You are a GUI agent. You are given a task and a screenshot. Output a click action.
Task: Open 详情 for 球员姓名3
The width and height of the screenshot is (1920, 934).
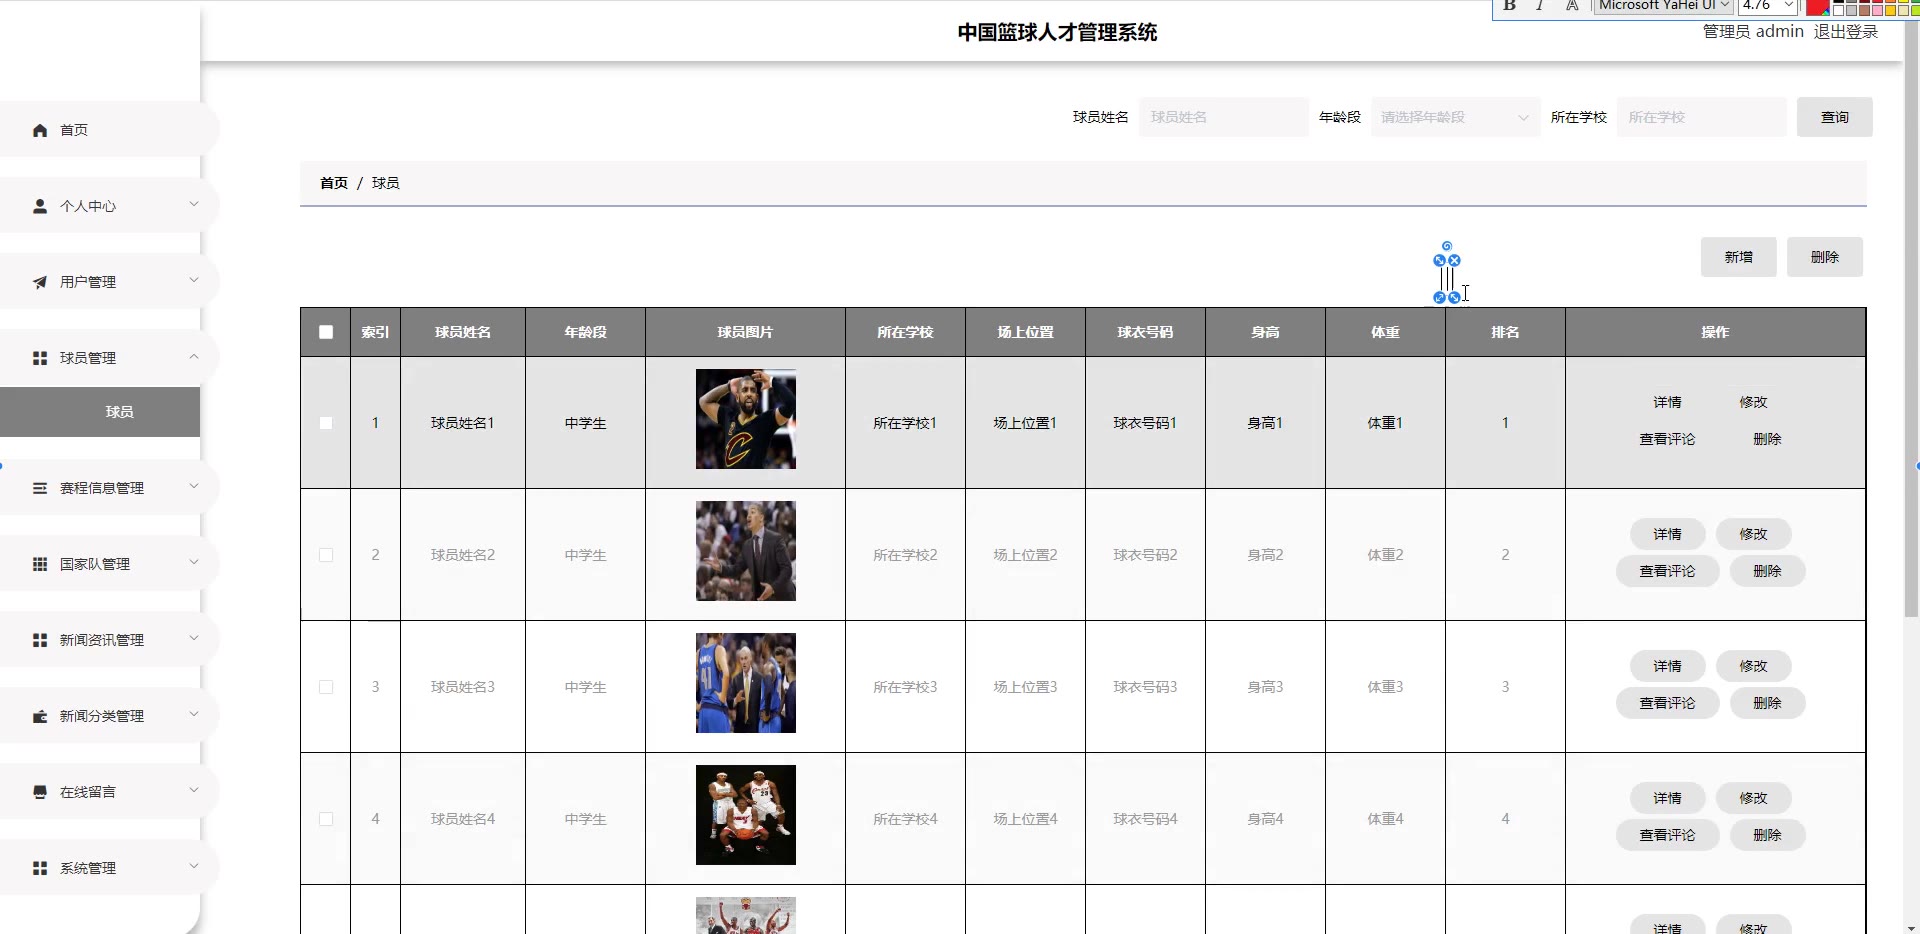[1667, 666]
